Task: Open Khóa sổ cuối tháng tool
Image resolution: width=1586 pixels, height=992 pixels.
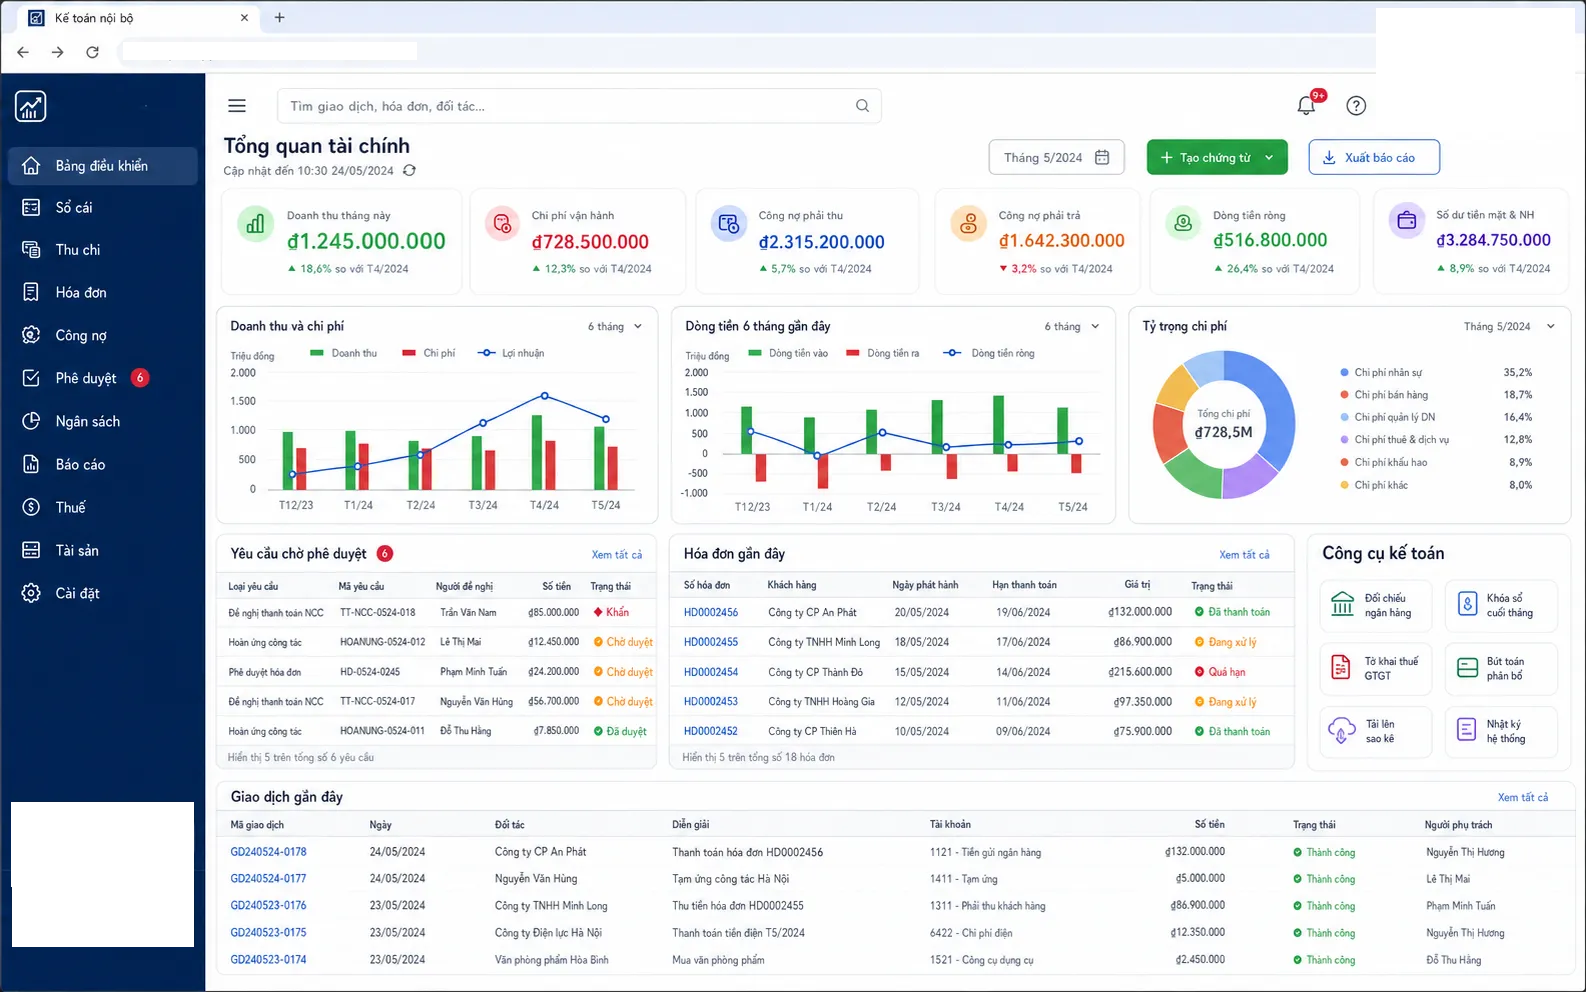Action: point(1501,605)
